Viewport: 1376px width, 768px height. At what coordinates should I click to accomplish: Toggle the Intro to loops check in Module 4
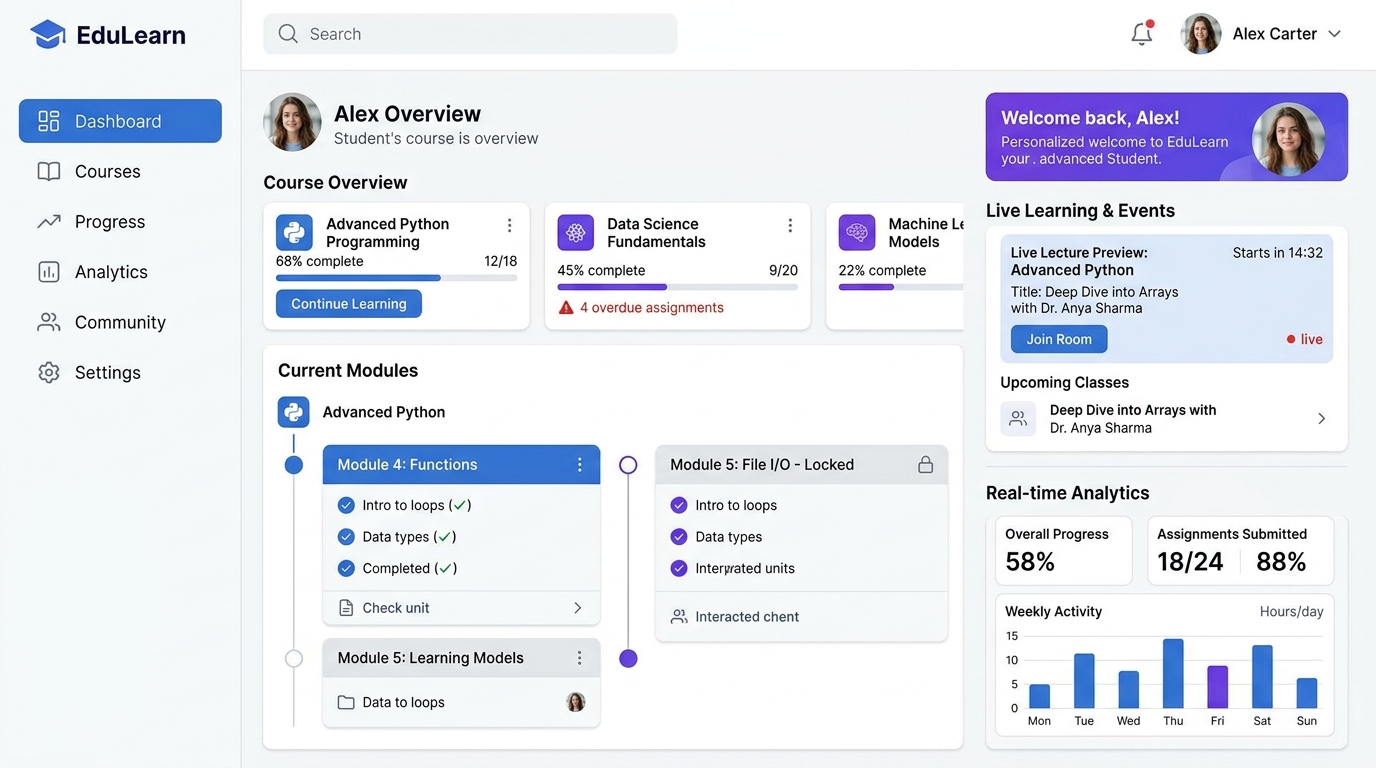coord(346,505)
